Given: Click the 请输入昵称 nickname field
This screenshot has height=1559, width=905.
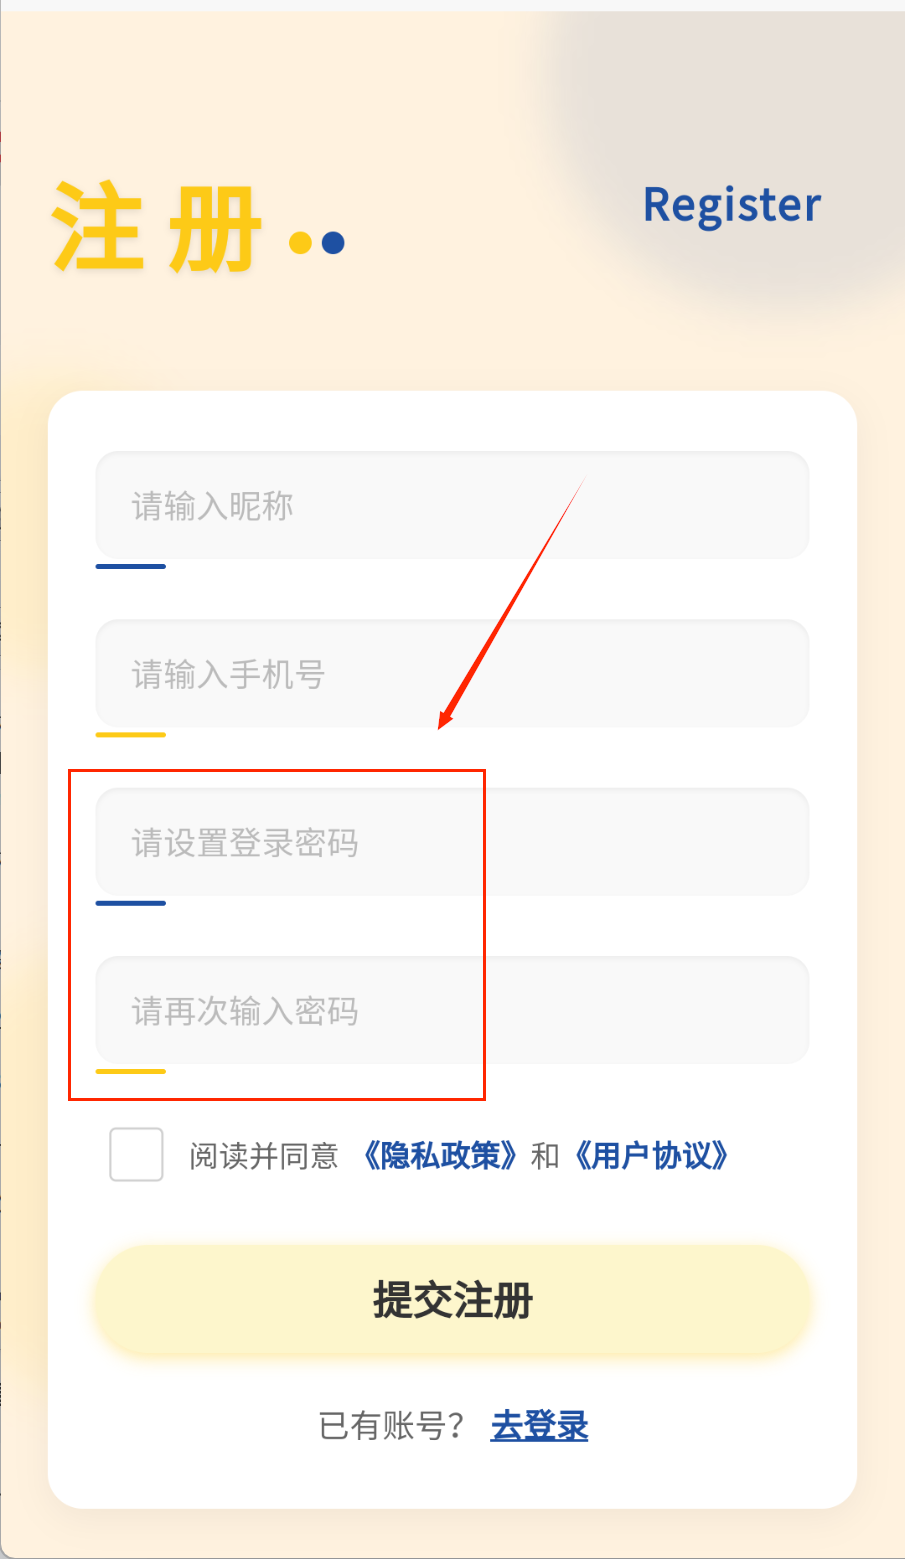Looking at the screenshot, I should click(x=452, y=506).
